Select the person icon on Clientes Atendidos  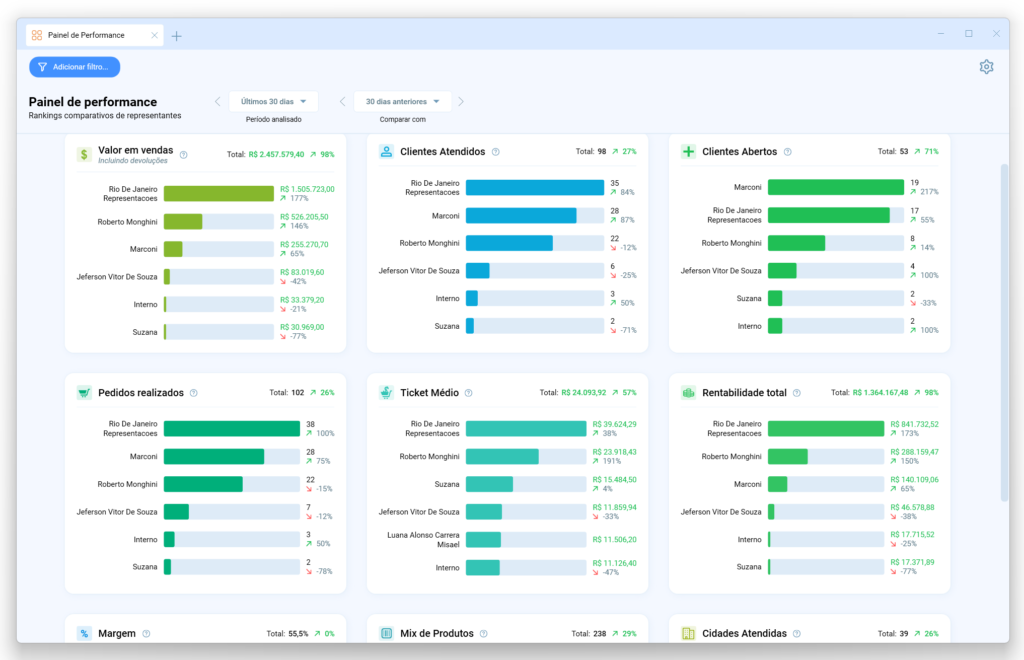tap(386, 151)
